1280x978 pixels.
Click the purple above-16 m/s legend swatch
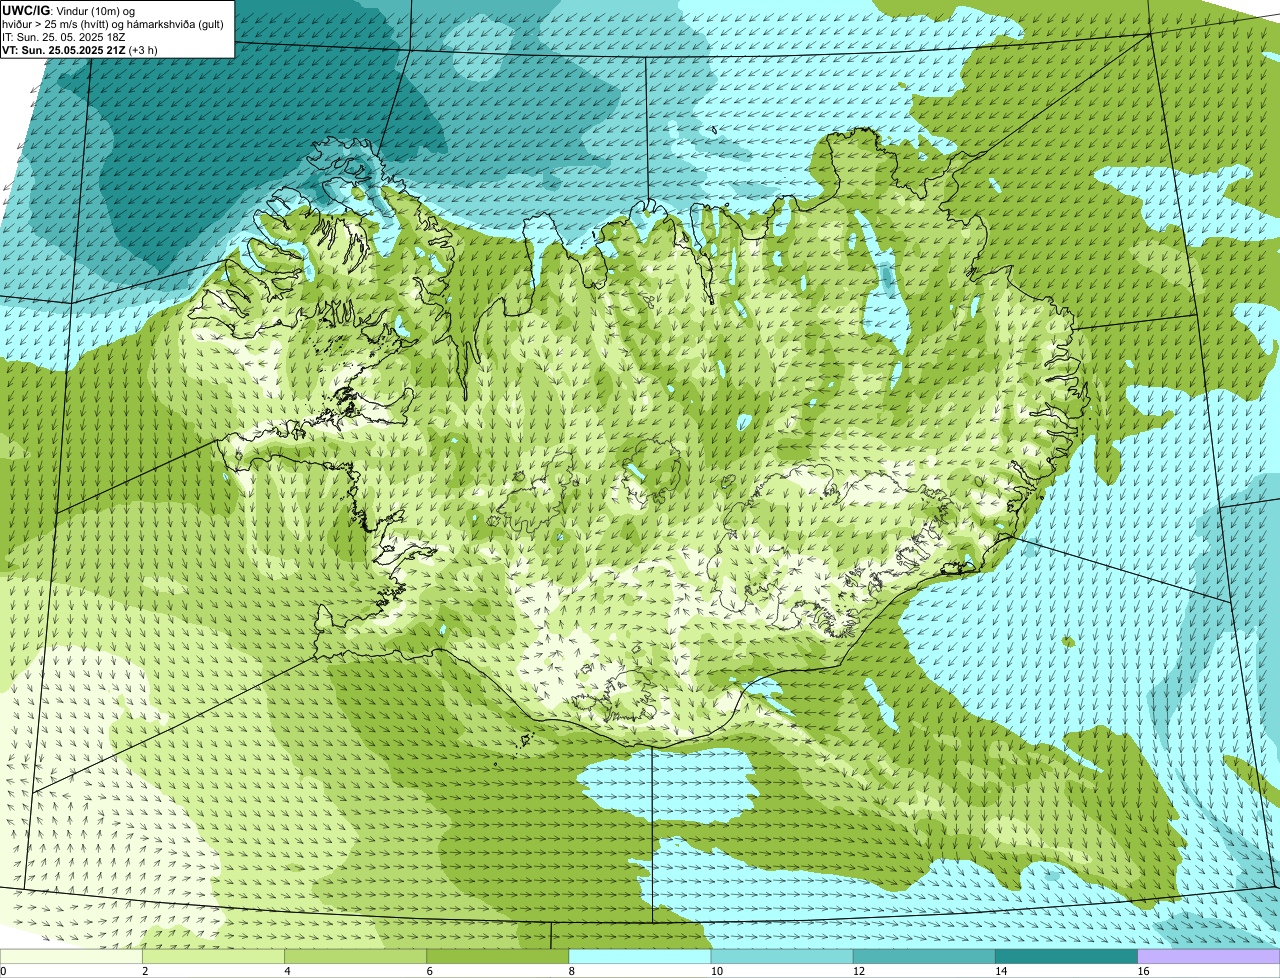tap(1209, 956)
